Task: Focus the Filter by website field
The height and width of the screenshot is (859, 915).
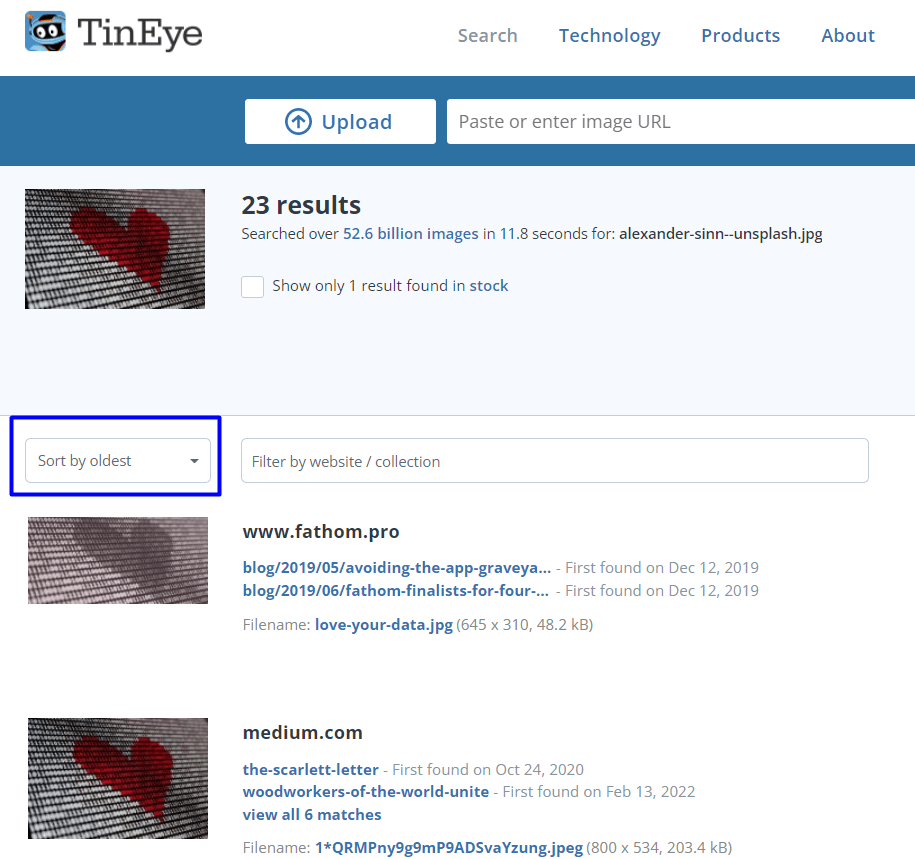Action: (x=554, y=461)
